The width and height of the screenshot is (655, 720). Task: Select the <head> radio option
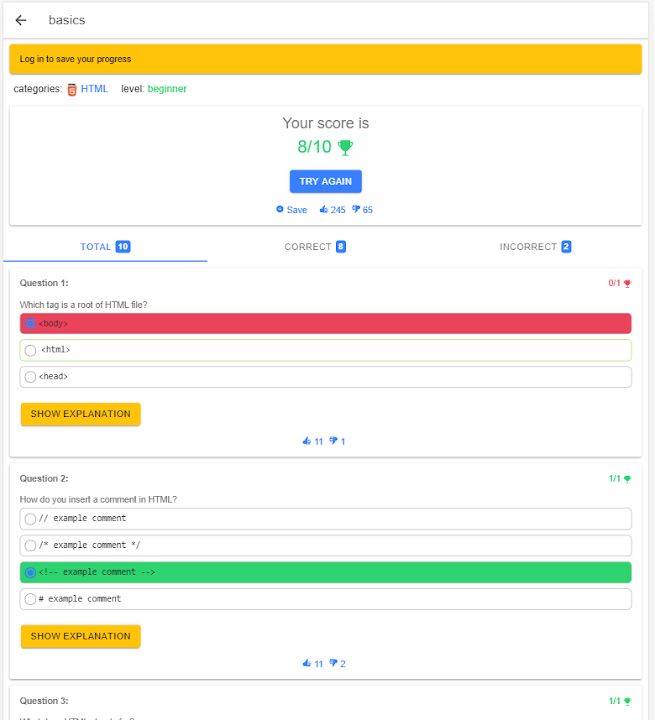(x=30, y=377)
